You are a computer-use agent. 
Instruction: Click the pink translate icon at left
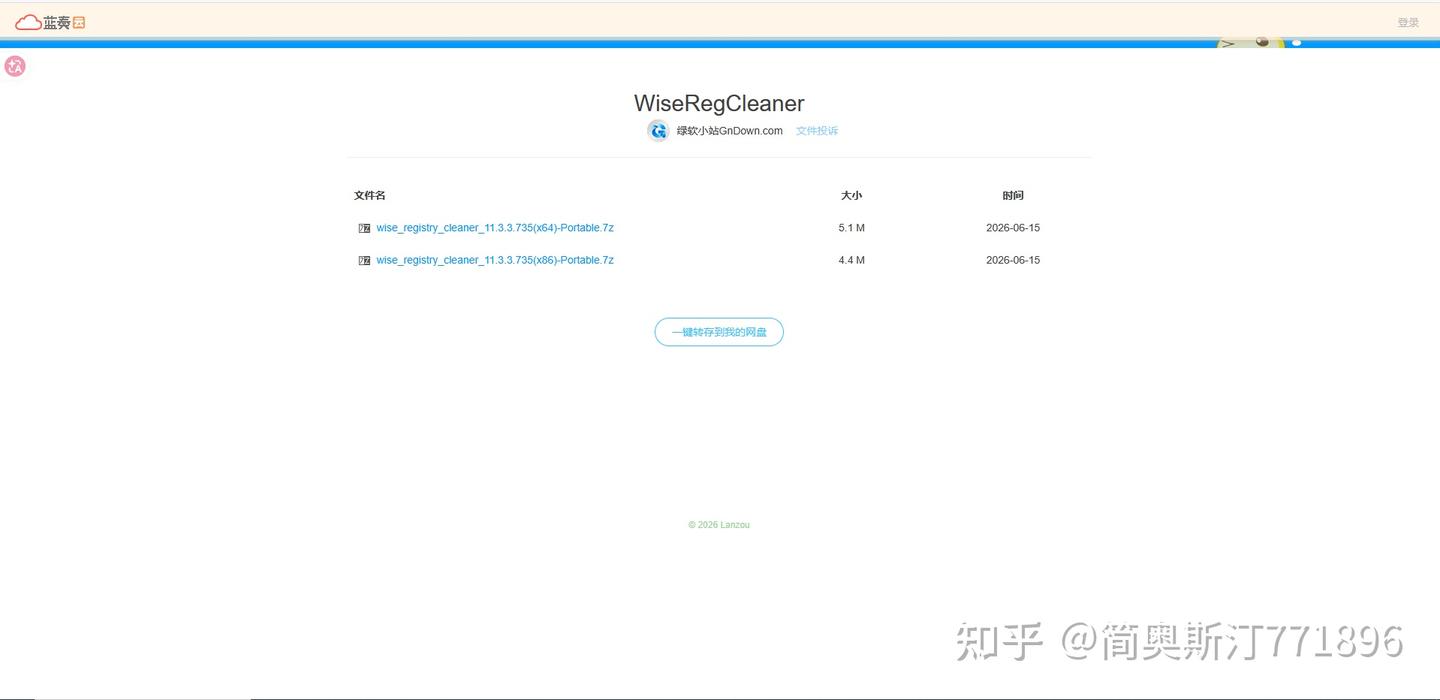coord(15,66)
